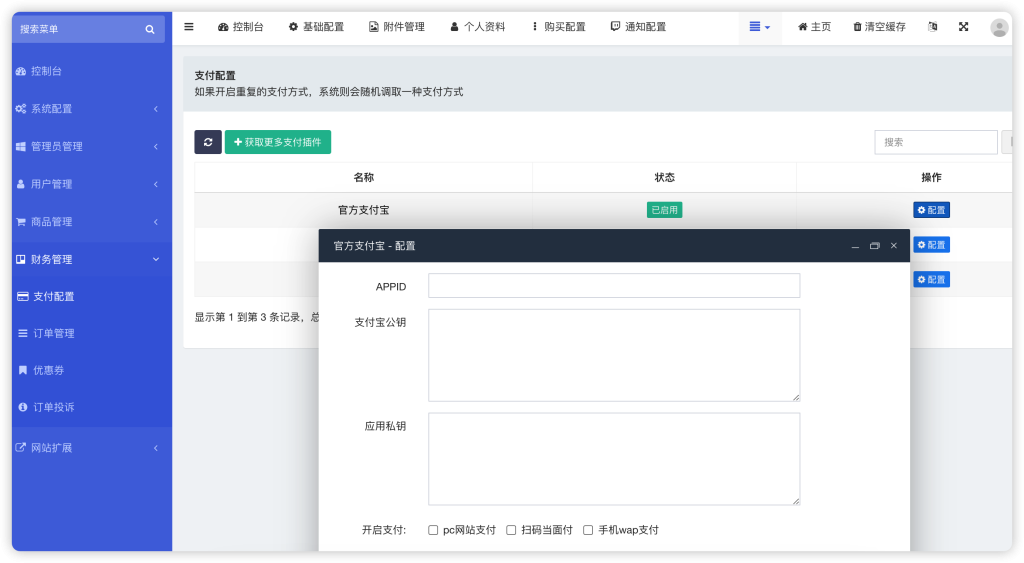Click the 已启用 status badge

(664, 210)
